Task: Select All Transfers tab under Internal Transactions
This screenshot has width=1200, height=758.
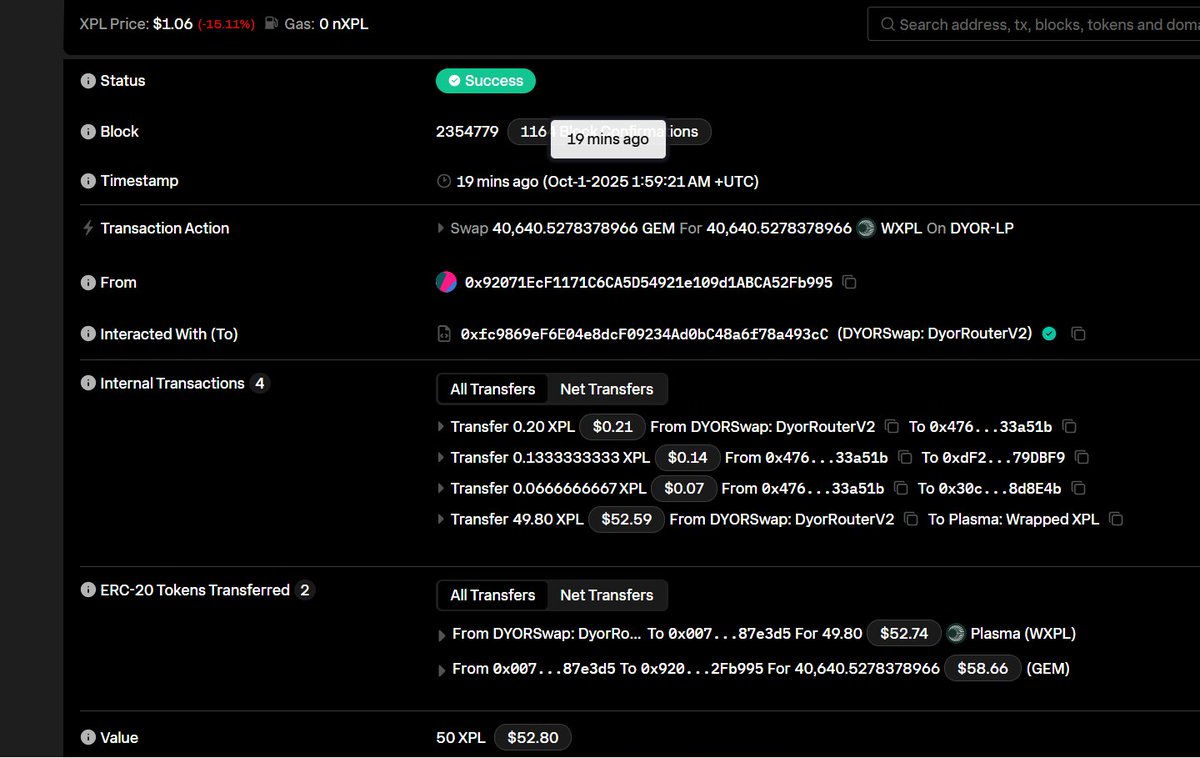Action: 493,389
